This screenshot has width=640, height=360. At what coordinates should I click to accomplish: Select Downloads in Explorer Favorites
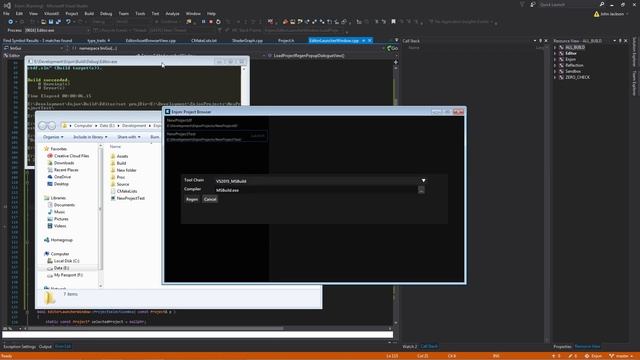click(64, 163)
